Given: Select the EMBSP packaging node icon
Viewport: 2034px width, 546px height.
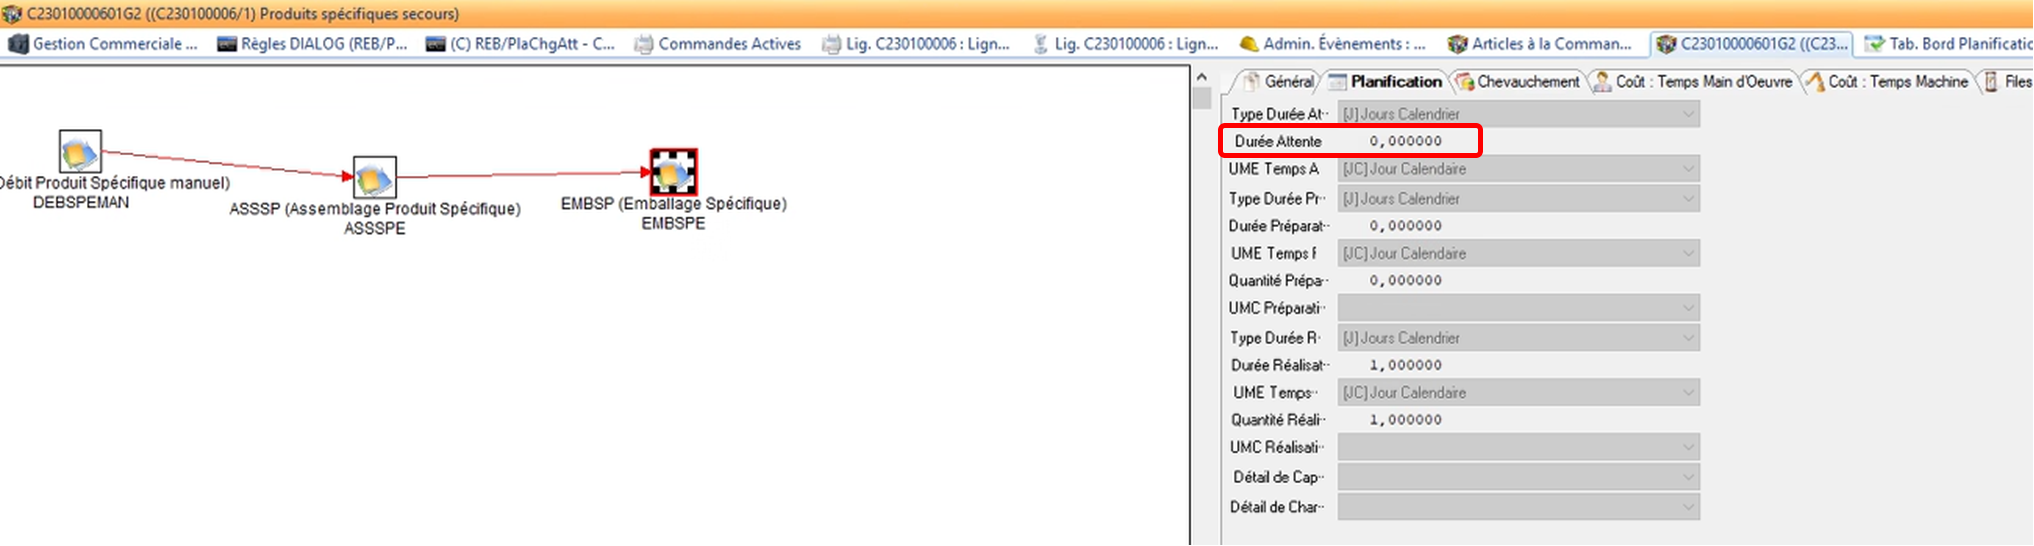Looking at the screenshot, I should tap(673, 172).
